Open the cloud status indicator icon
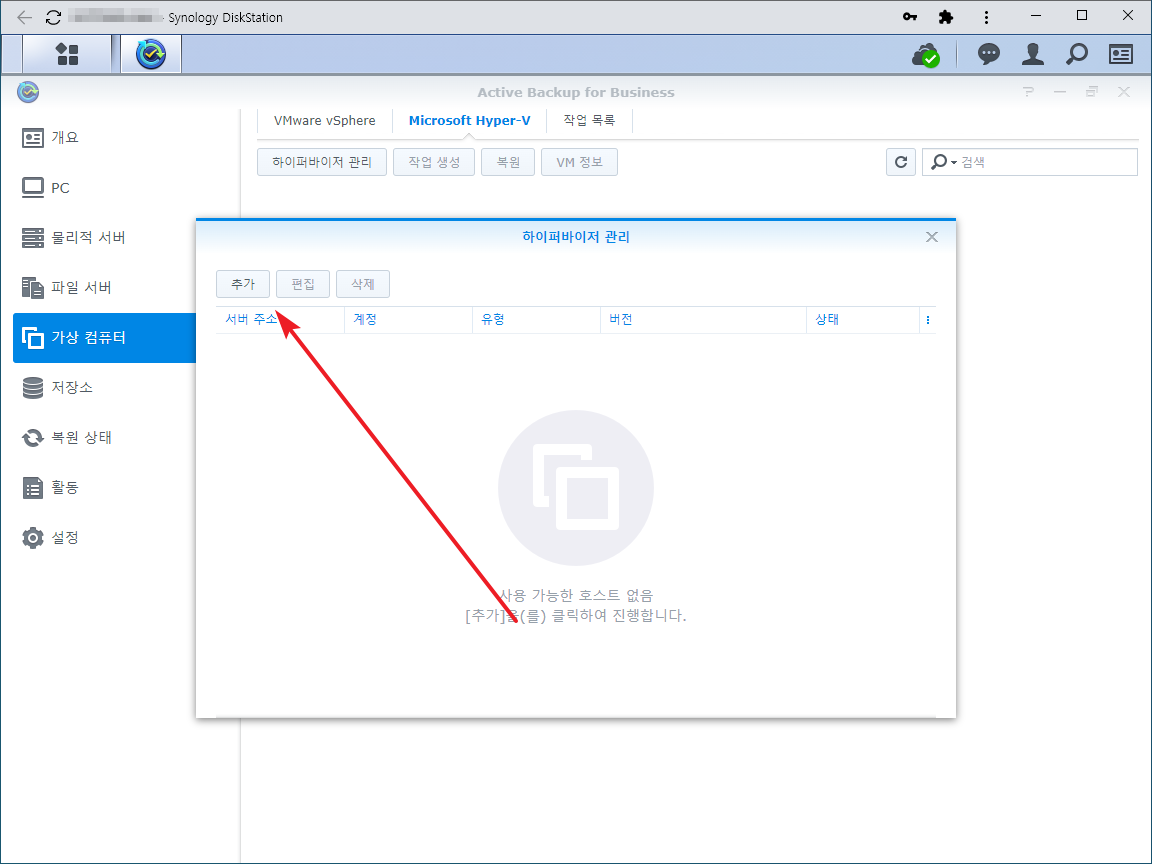Viewport: 1152px width, 864px height. [926, 54]
